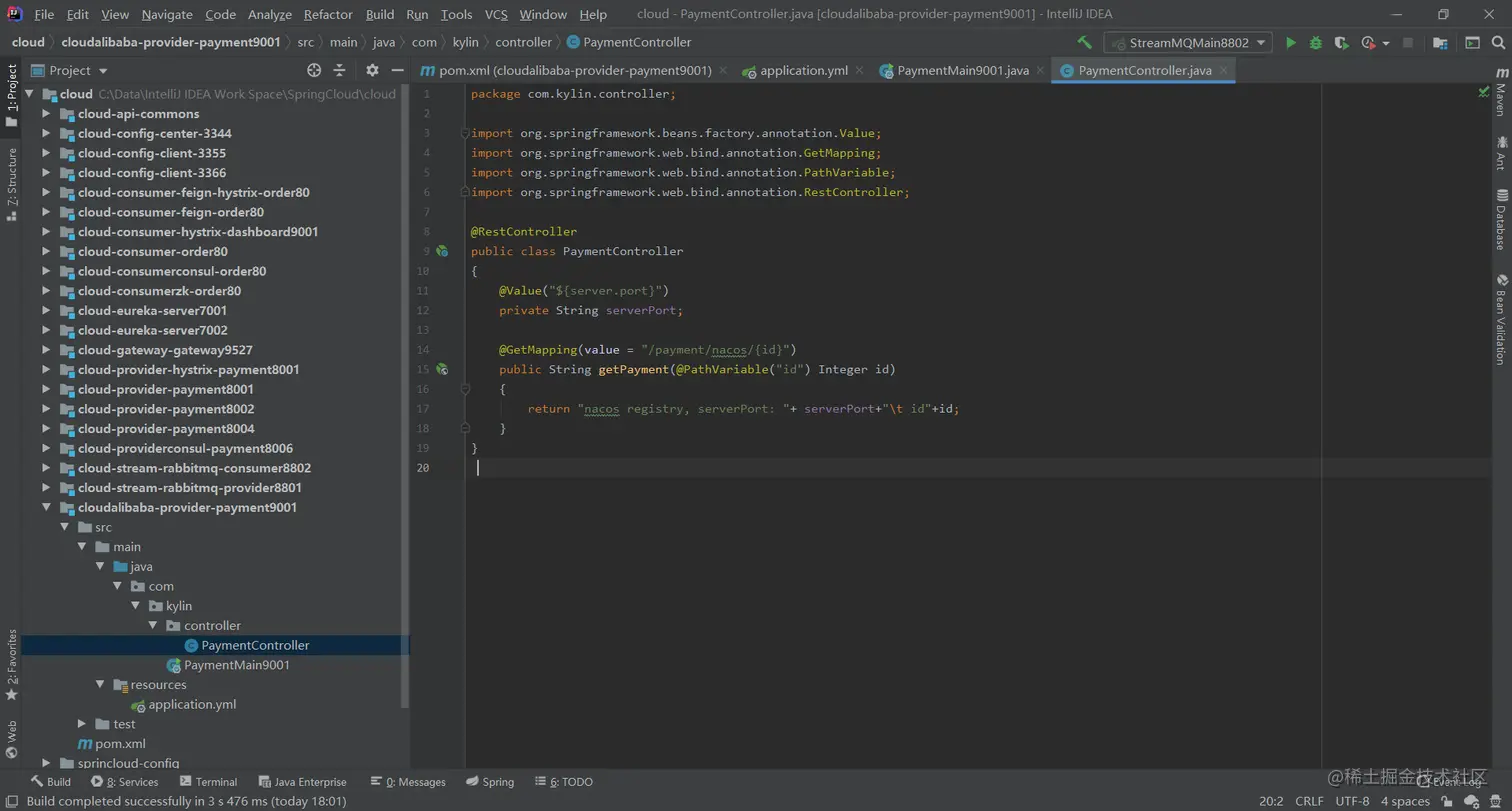Click Collapse All icon in Project panel
The height and width of the screenshot is (811, 1512).
coord(339,70)
